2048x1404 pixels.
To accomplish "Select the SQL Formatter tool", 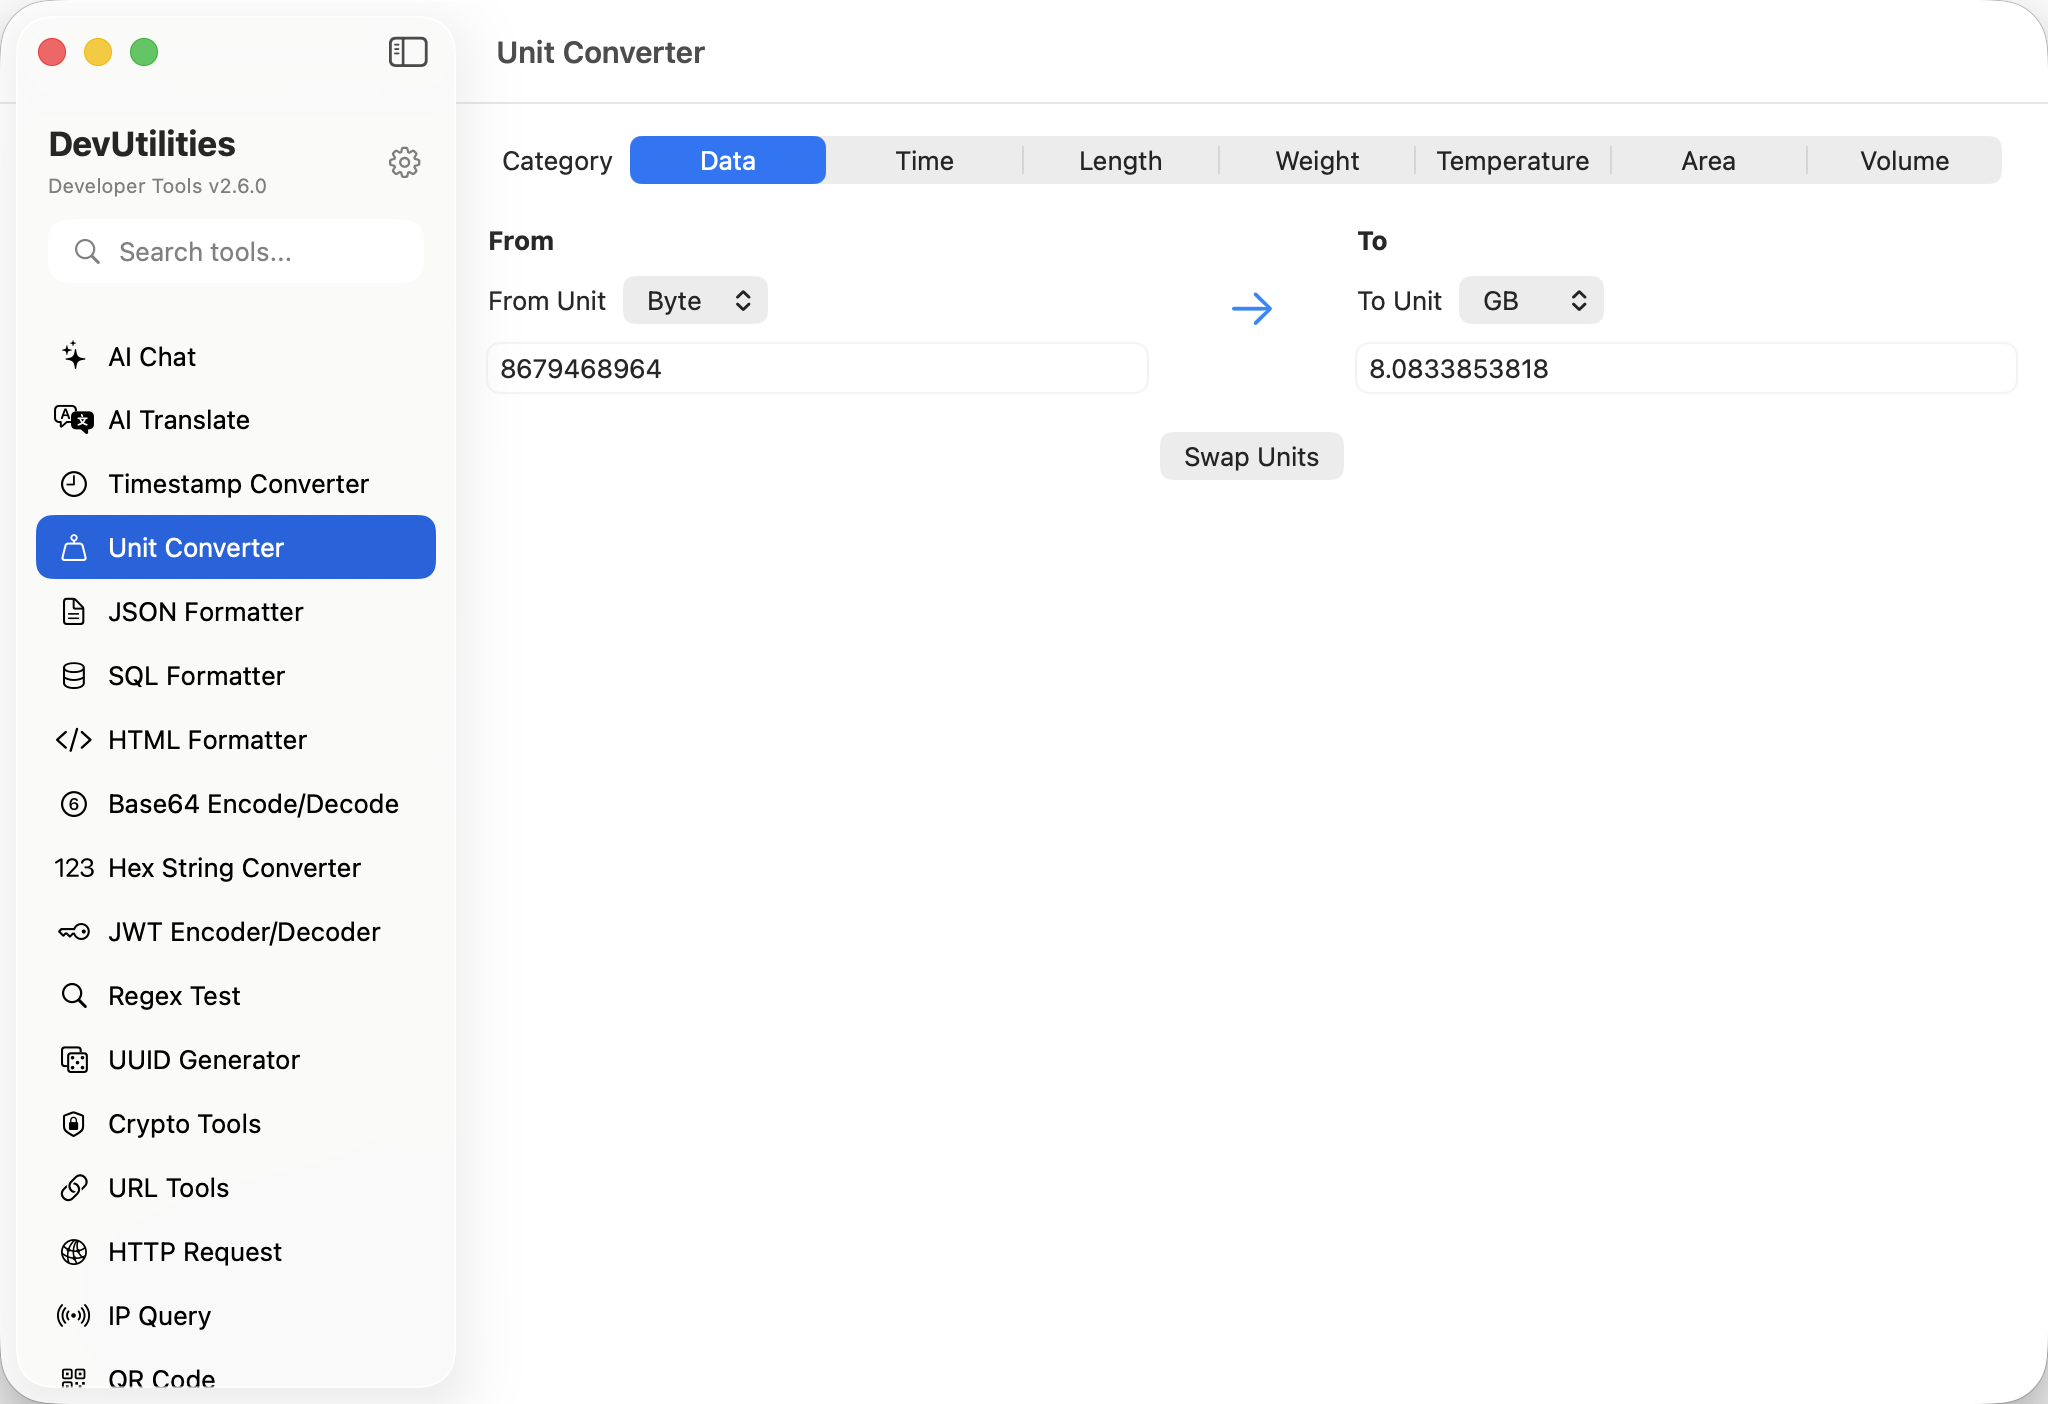I will pos(196,676).
